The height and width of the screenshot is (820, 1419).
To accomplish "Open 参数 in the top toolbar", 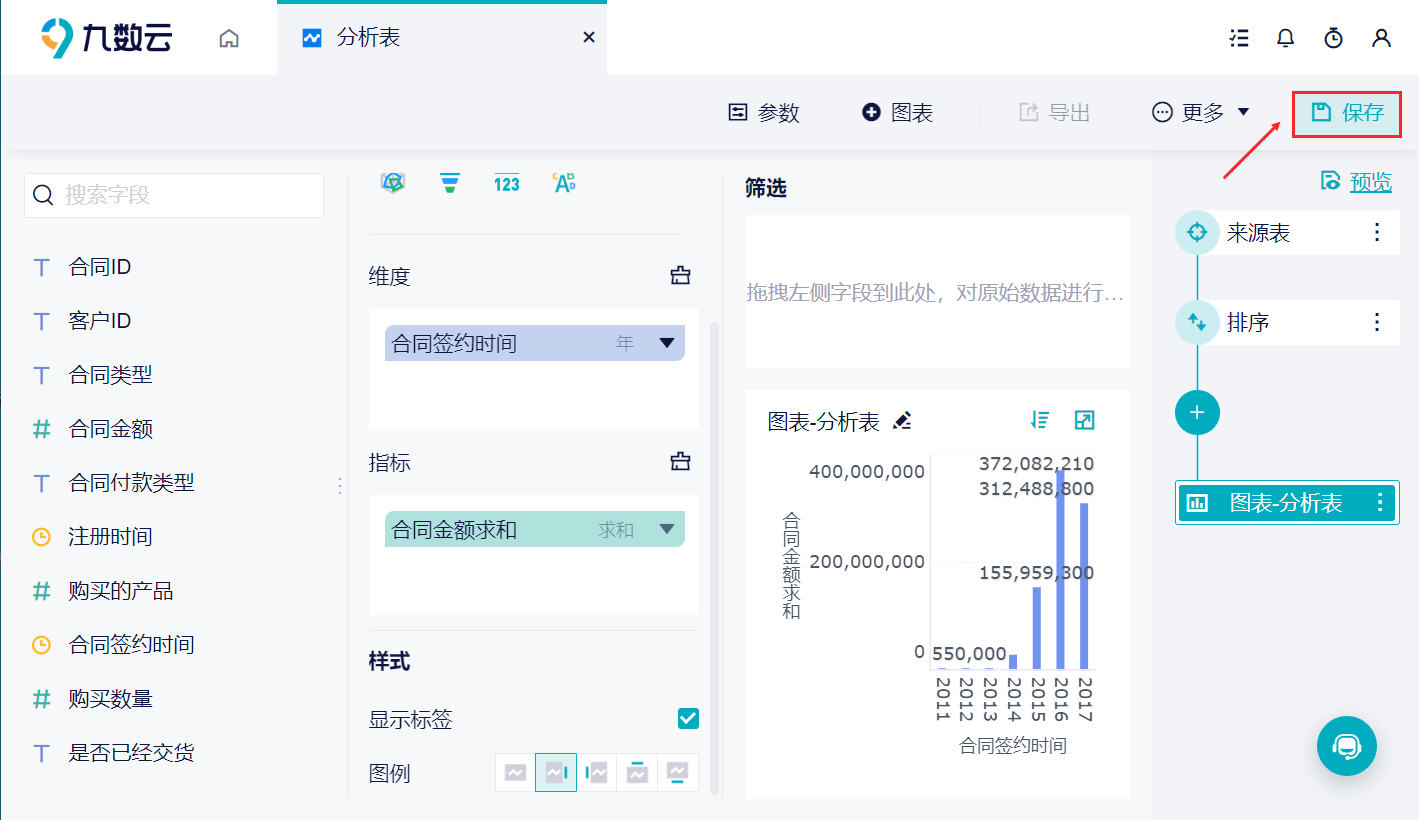I will coord(763,113).
